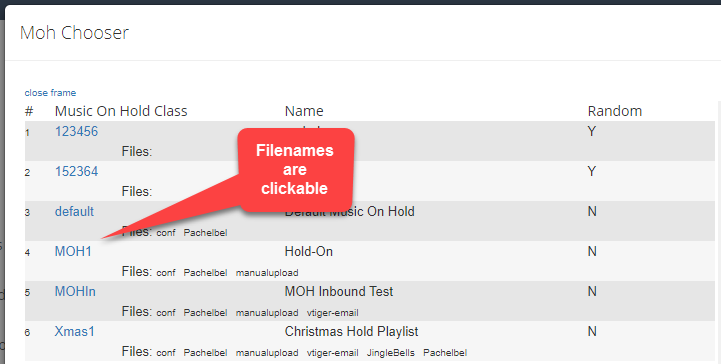Open vtiger-email file in the Xmas1 row
Viewport: 721px width, 364px height.
pyautogui.click(x=332, y=353)
